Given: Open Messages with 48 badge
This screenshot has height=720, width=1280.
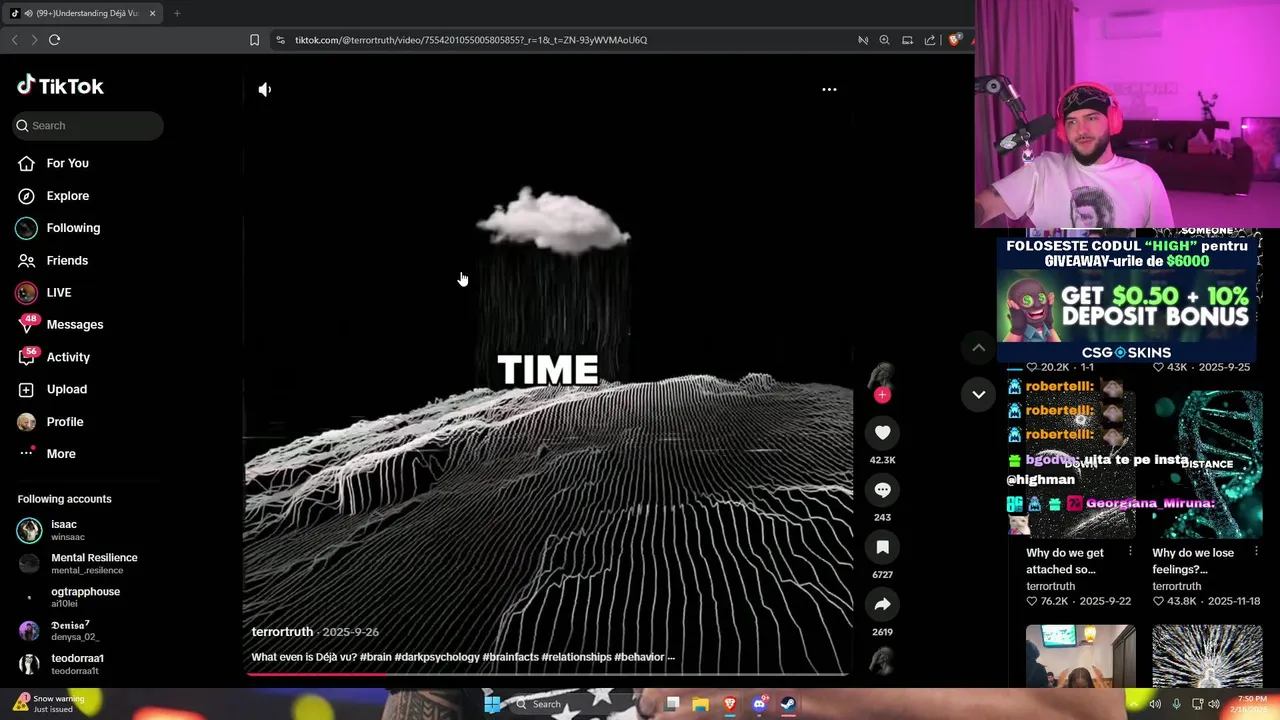Looking at the screenshot, I should point(74,324).
